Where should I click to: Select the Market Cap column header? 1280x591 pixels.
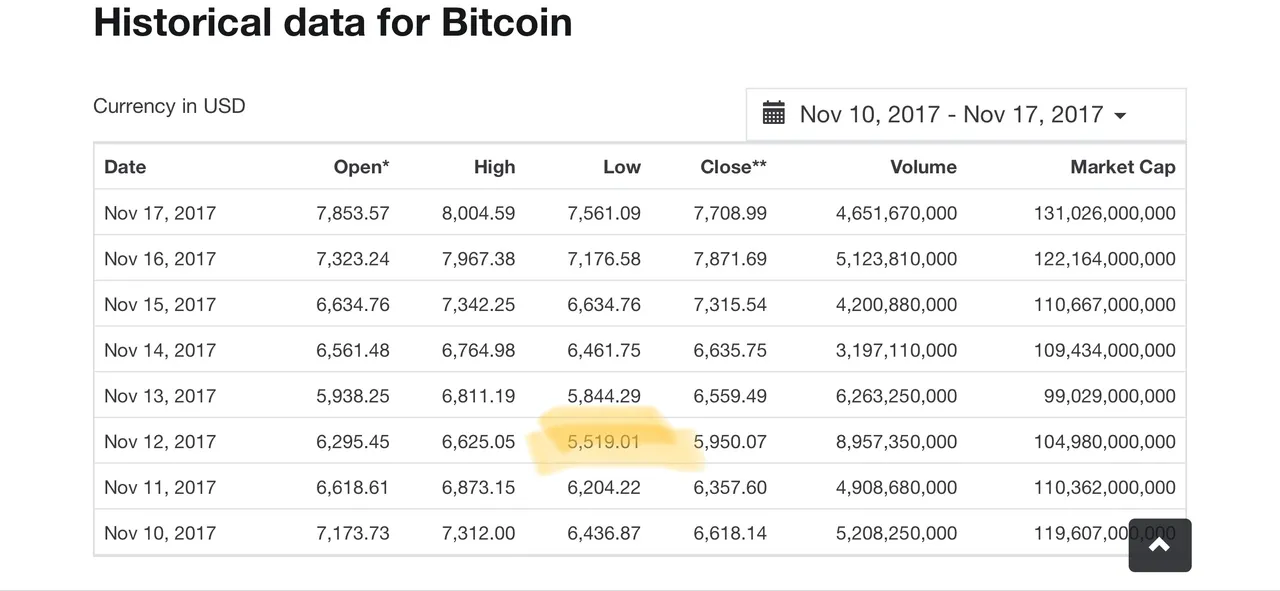[x=1122, y=167]
